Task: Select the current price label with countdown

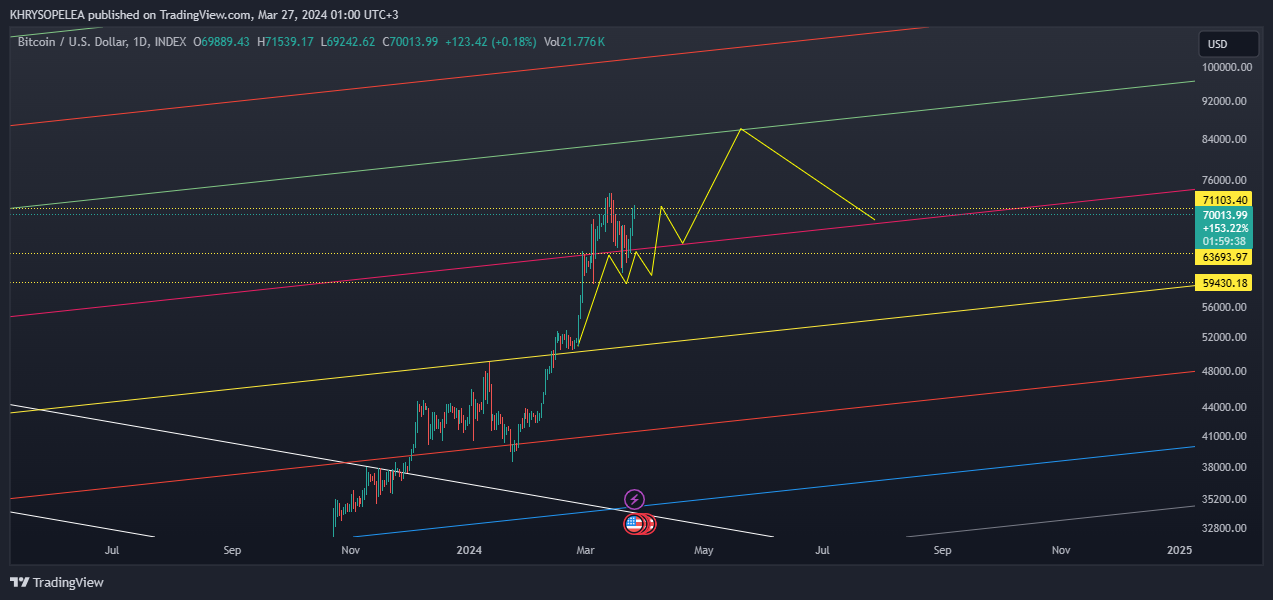Action: click(x=1225, y=228)
